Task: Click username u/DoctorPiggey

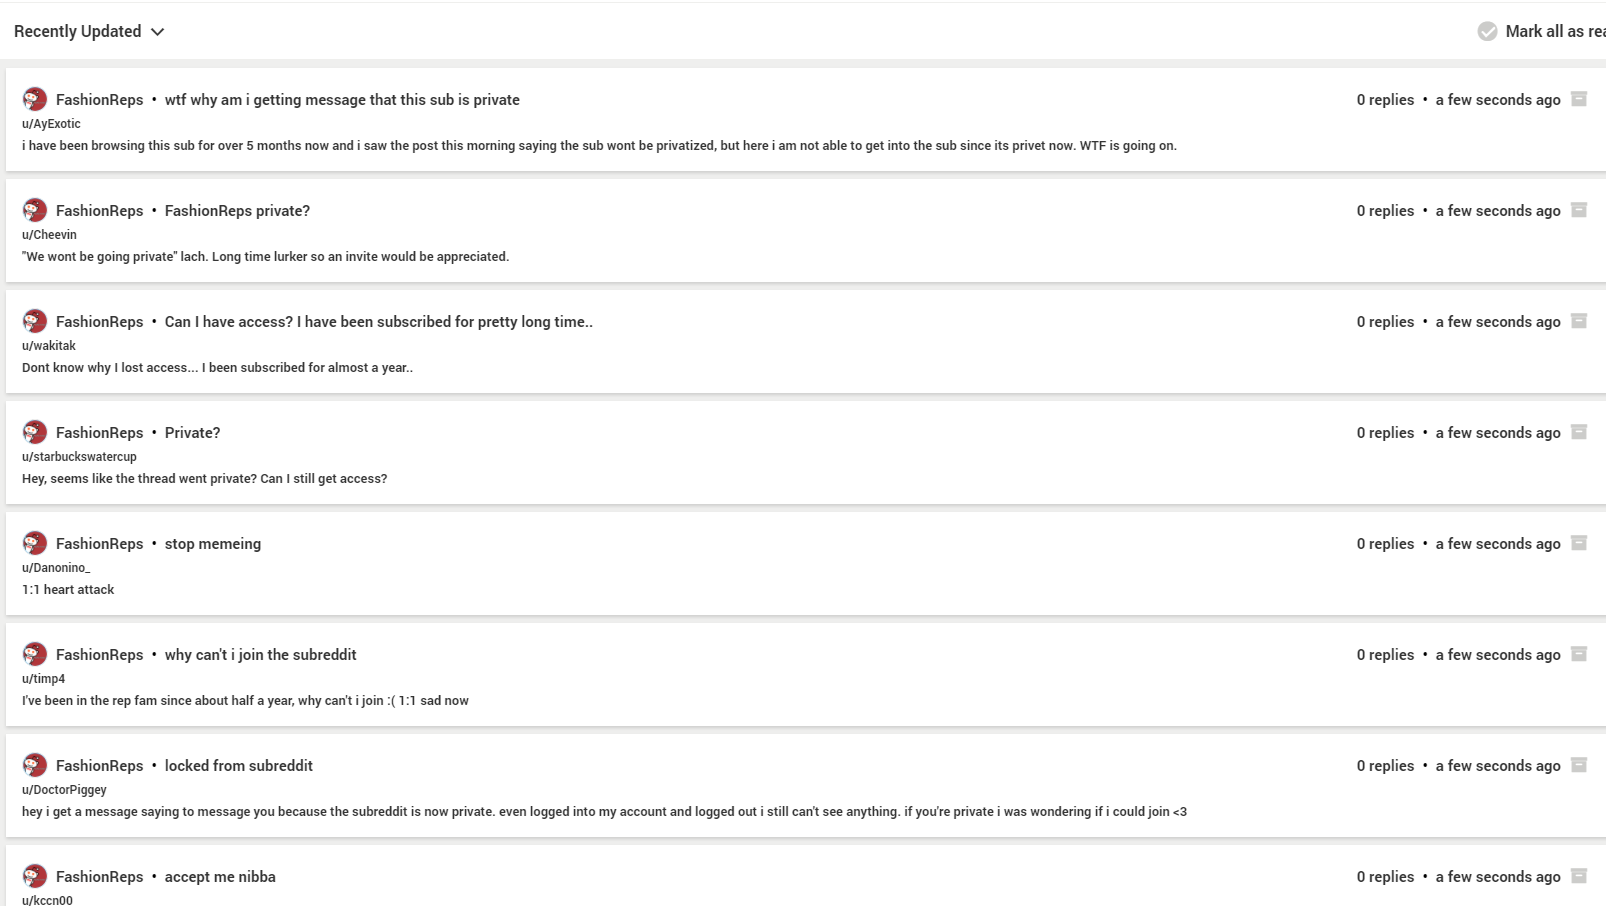Action: (x=64, y=790)
